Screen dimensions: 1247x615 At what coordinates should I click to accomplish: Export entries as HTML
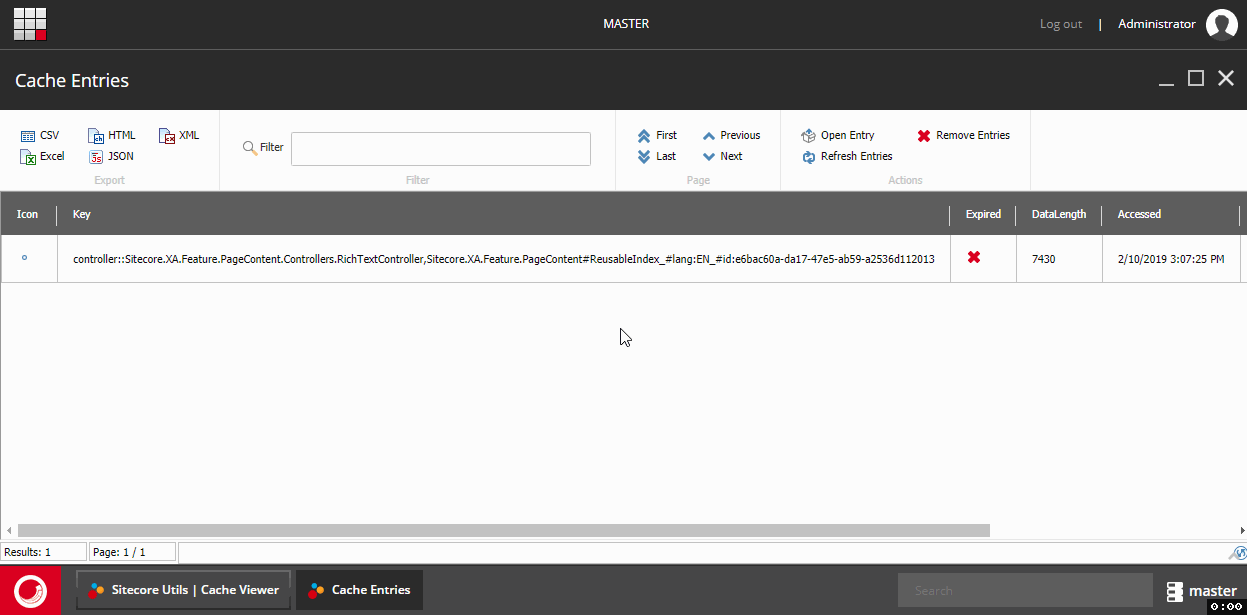(112, 135)
